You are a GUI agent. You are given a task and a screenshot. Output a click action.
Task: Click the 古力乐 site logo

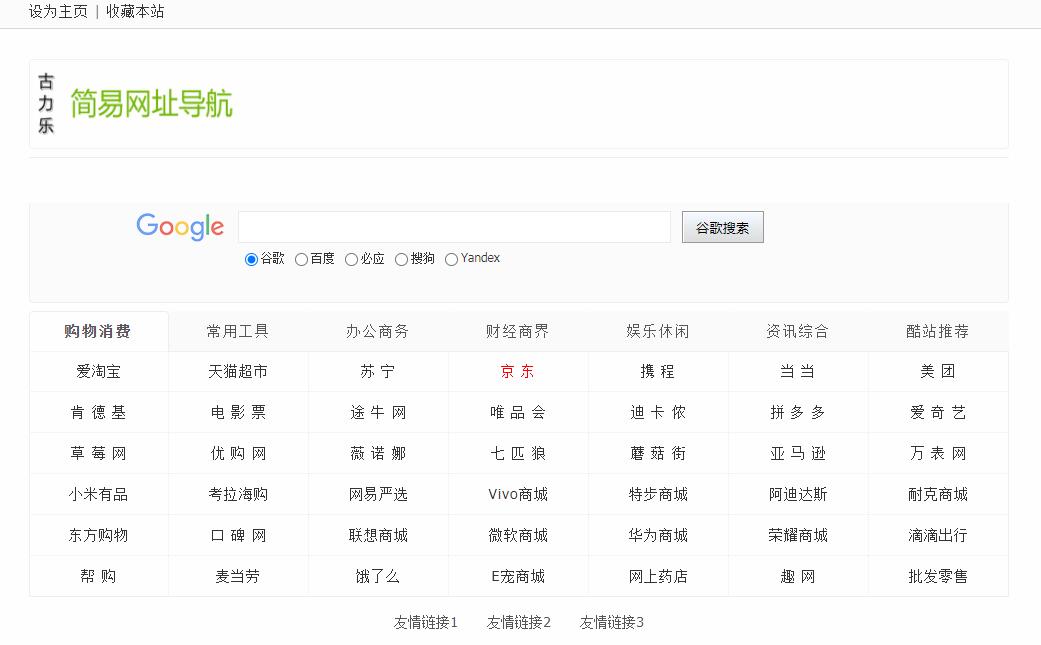[x=45, y=104]
